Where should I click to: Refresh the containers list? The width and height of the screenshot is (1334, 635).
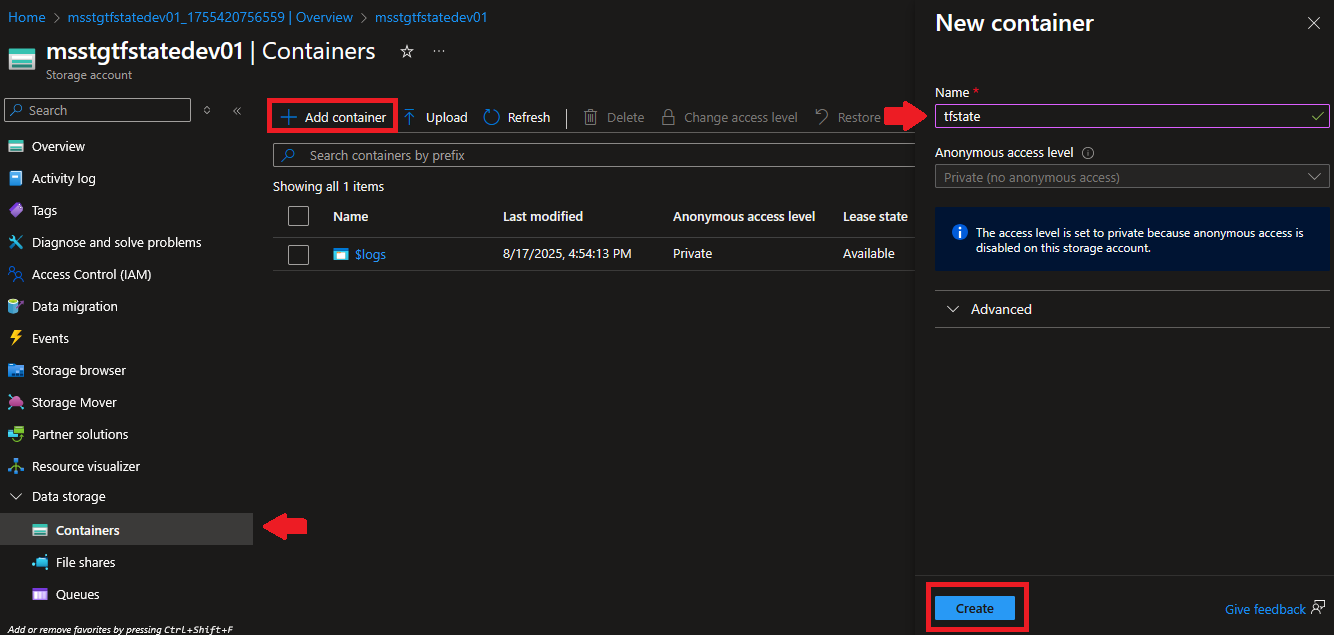click(517, 117)
